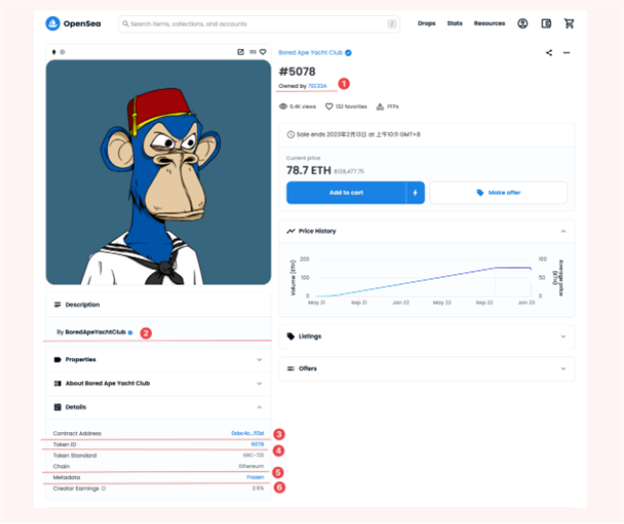Open the contract address link
Image resolution: width=624 pixels, height=524 pixels.
(247, 433)
